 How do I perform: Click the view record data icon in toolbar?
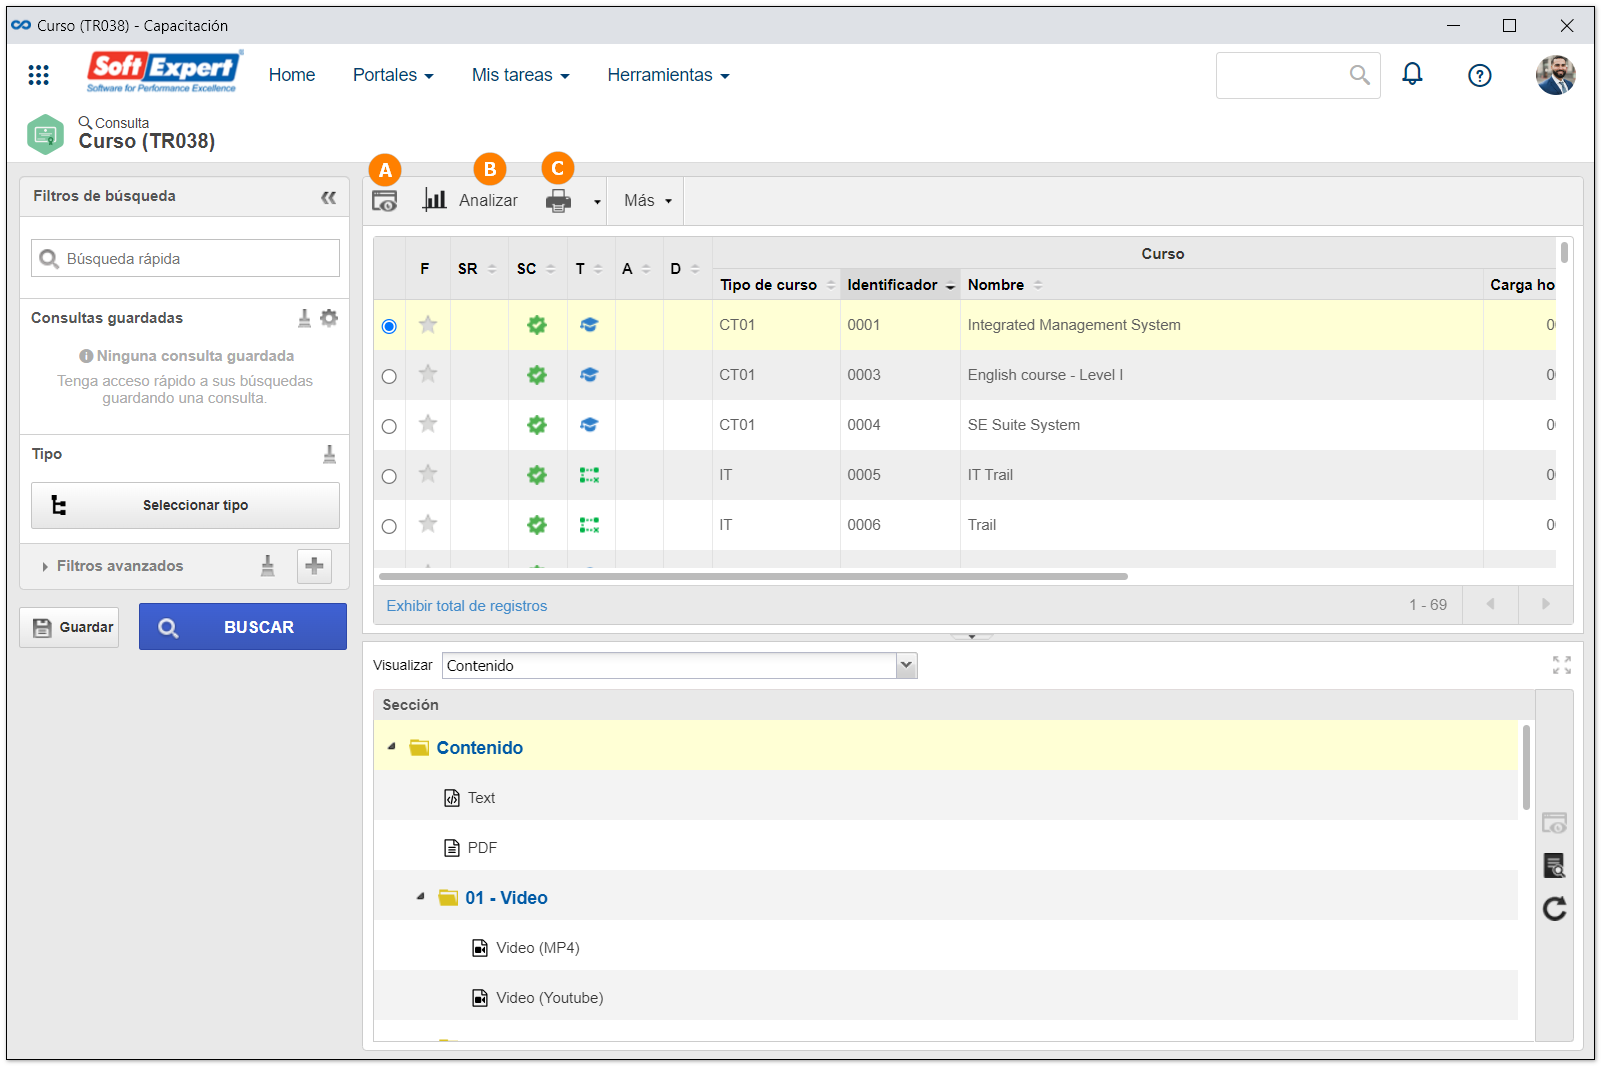pos(384,201)
